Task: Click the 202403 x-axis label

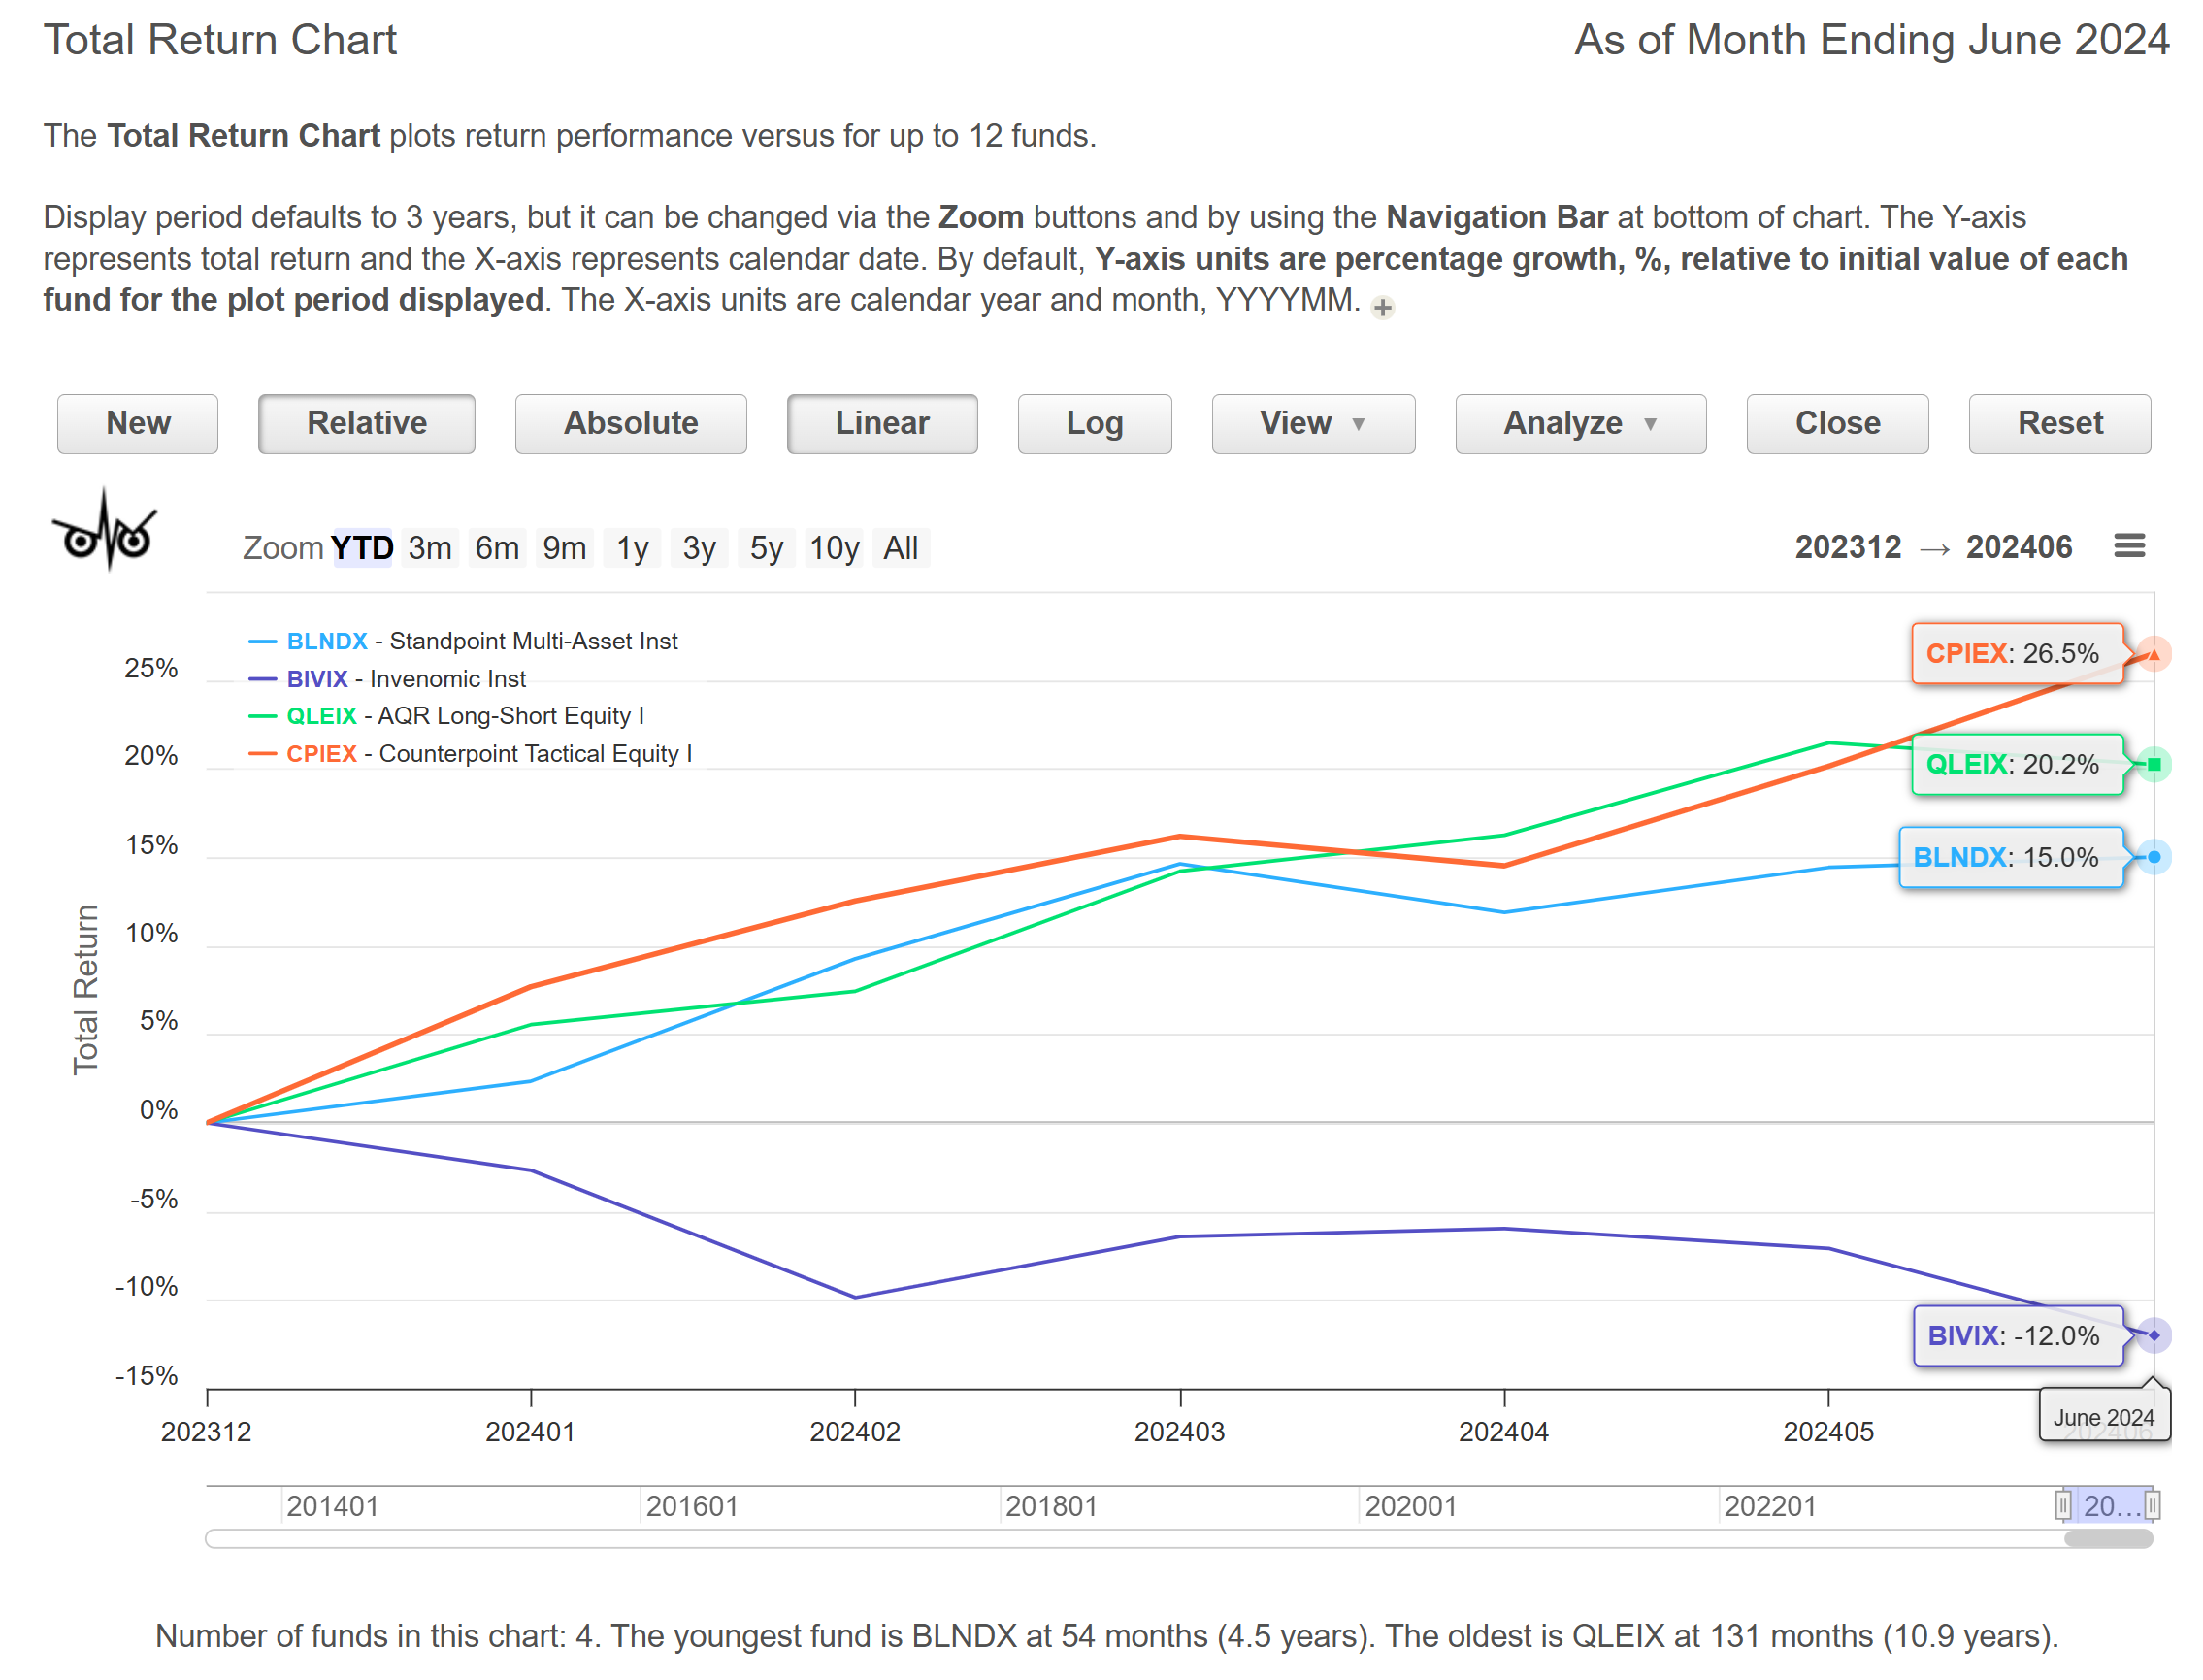Action: pyautogui.click(x=1179, y=1432)
